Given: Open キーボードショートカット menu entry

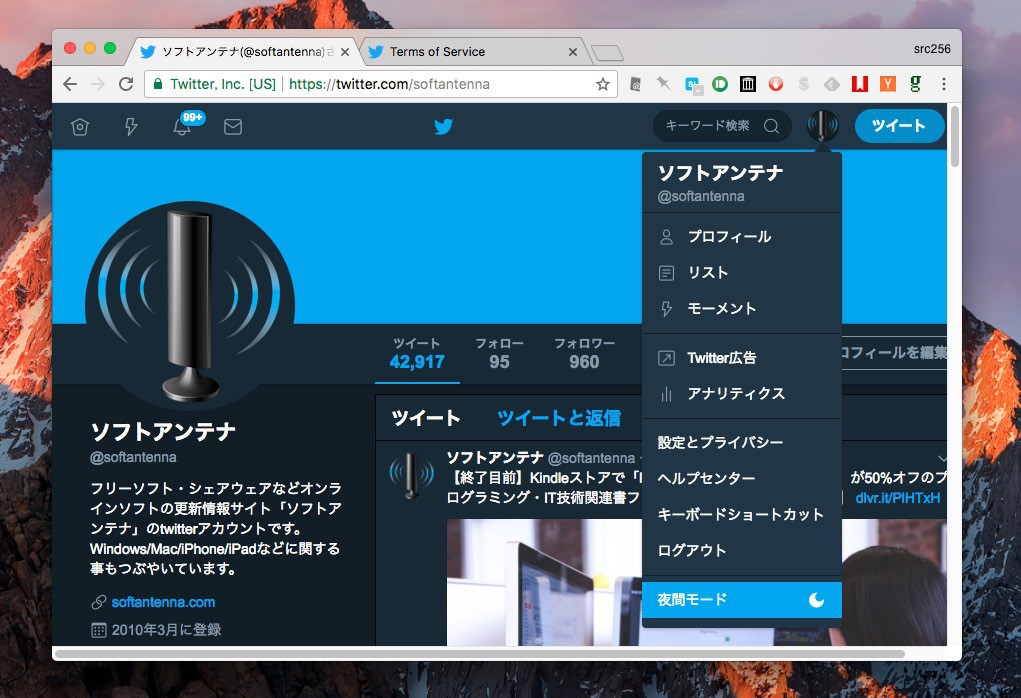Looking at the screenshot, I should [742, 514].
